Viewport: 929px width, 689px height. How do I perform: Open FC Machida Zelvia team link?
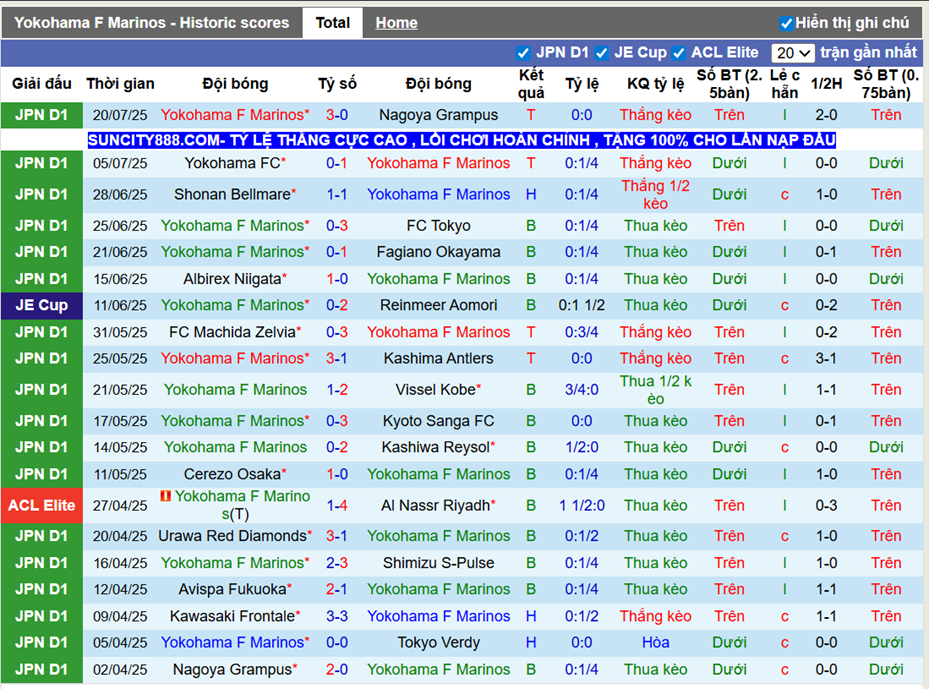pyautogui.click(x=232, y=332)
